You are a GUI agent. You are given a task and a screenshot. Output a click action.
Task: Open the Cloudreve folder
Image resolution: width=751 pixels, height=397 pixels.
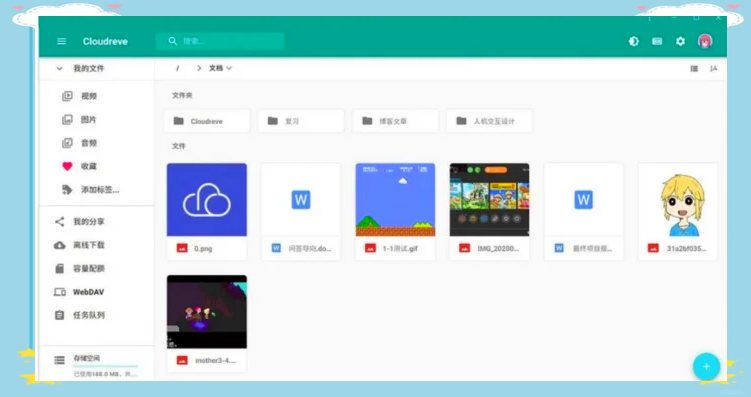207,121
